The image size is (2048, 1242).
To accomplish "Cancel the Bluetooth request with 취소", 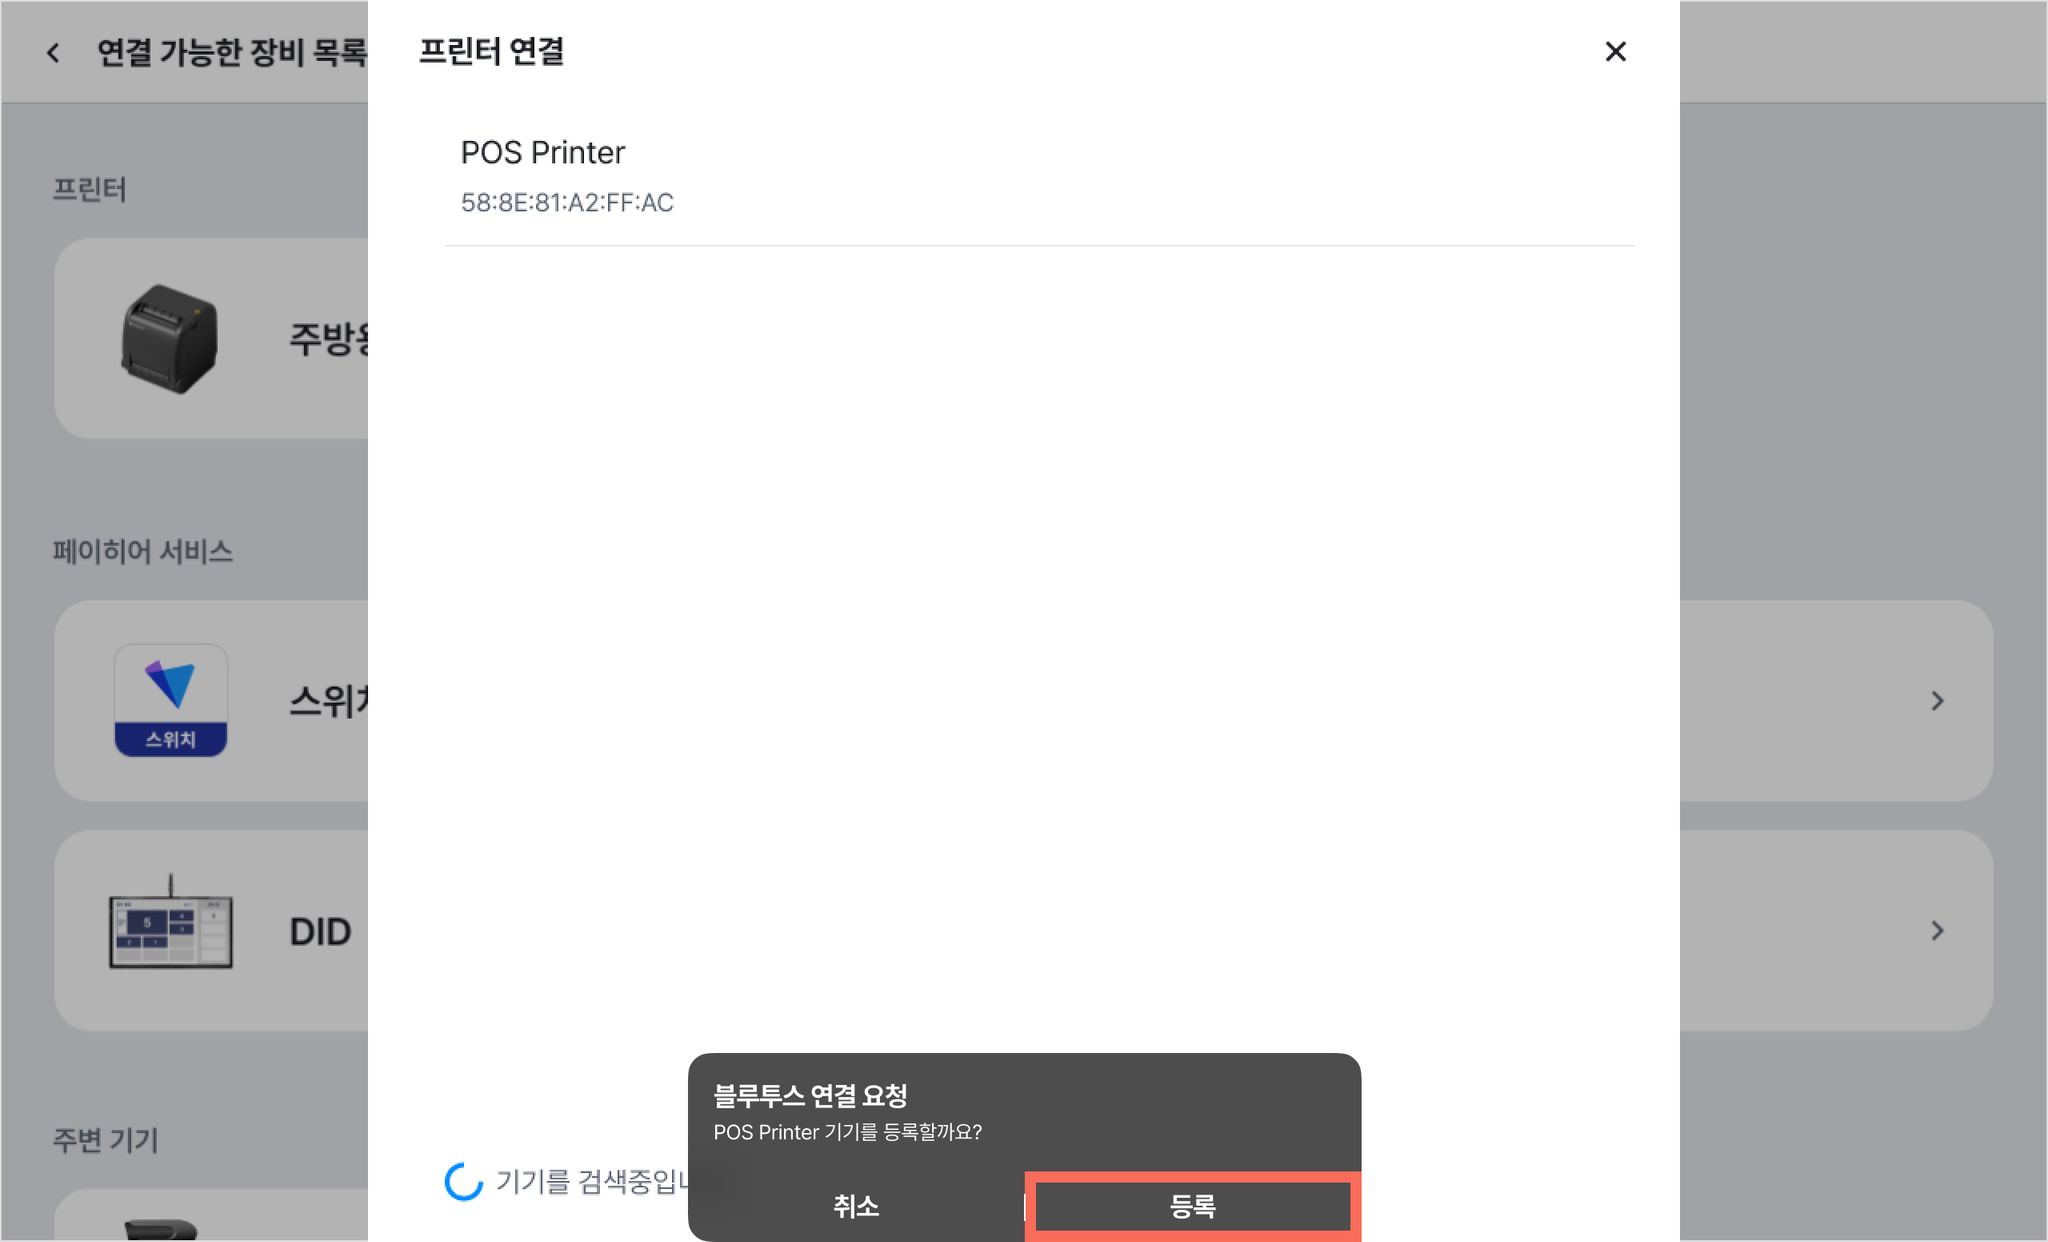I will click(x=856, y=1206).
